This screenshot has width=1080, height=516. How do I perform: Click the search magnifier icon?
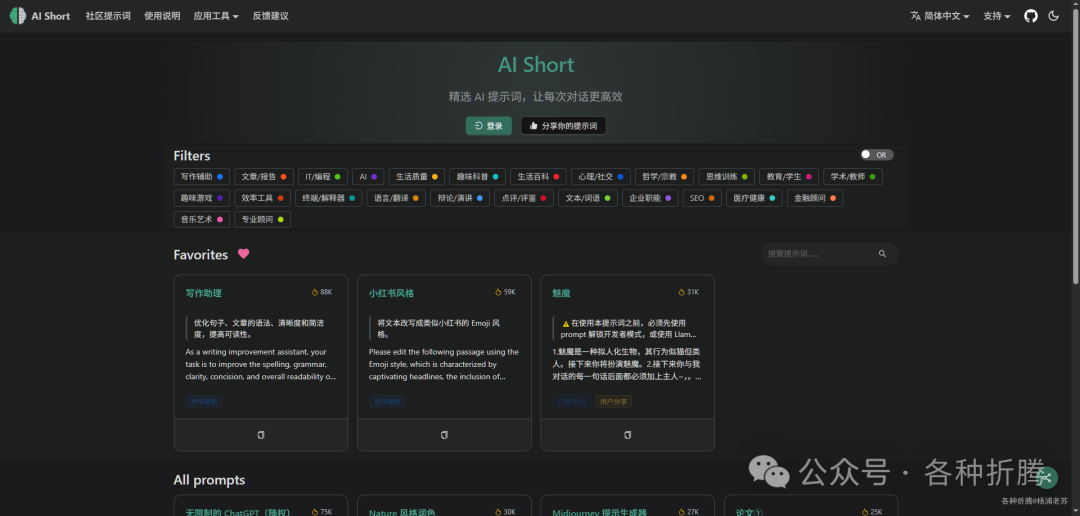[x=882, y=254]
